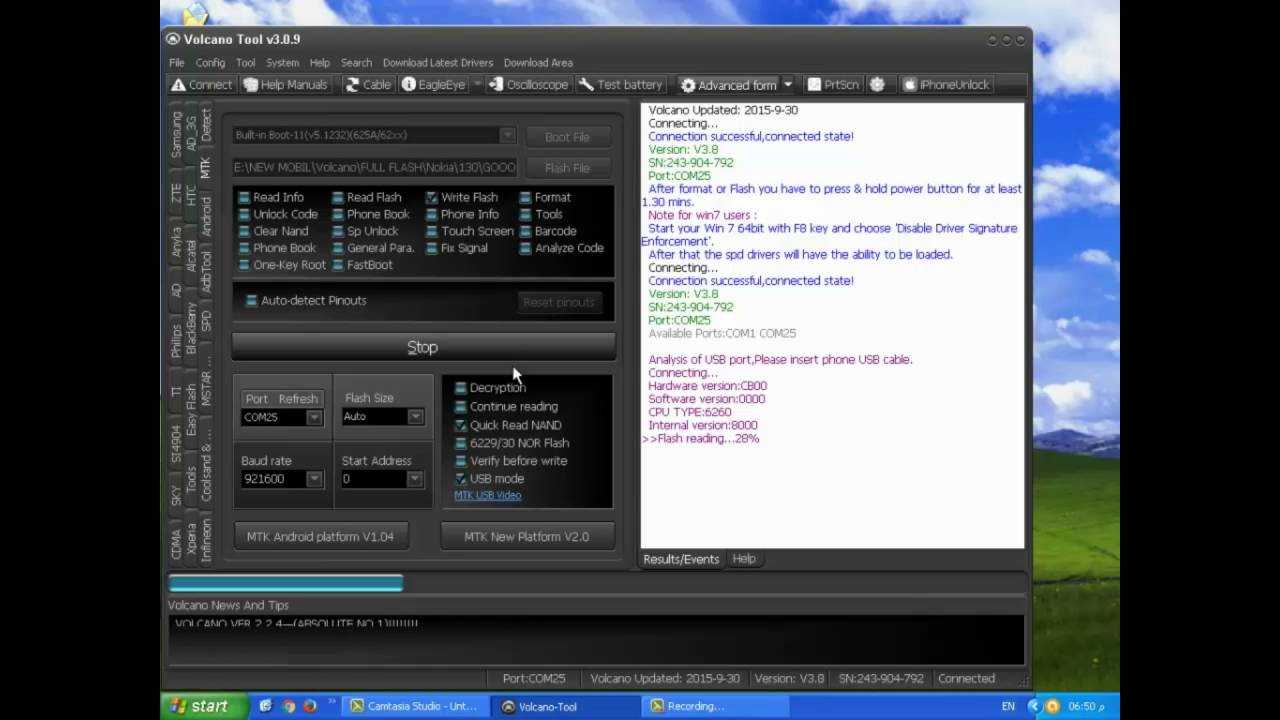Tick the Read Flash checkbox
Image resolution: width=1280 pixels, height=720 pixels.
coord(338,197)
